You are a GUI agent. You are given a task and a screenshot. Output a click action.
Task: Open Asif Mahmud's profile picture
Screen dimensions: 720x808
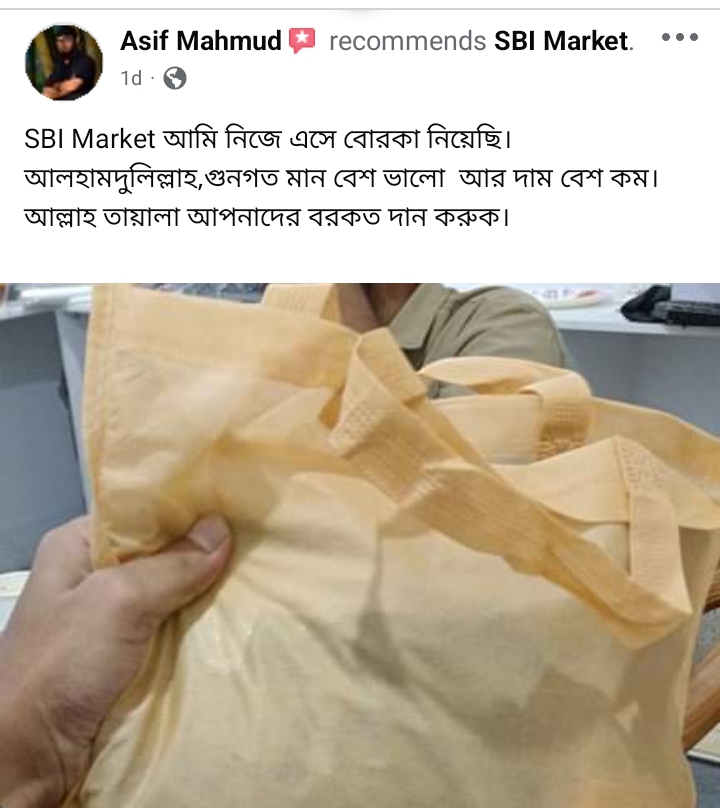tap(63, 62)
